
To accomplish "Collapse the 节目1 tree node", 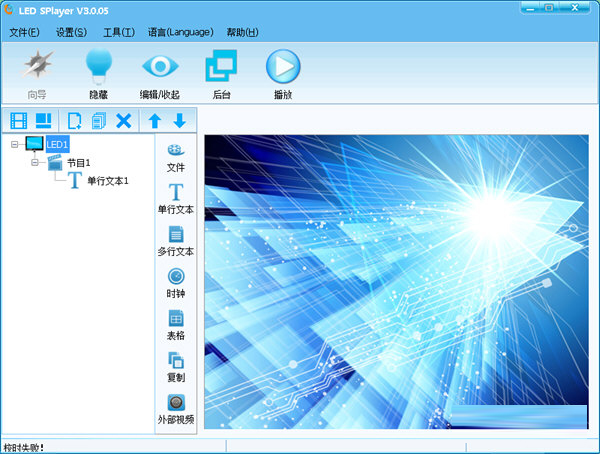I will (x=34, y=162).
